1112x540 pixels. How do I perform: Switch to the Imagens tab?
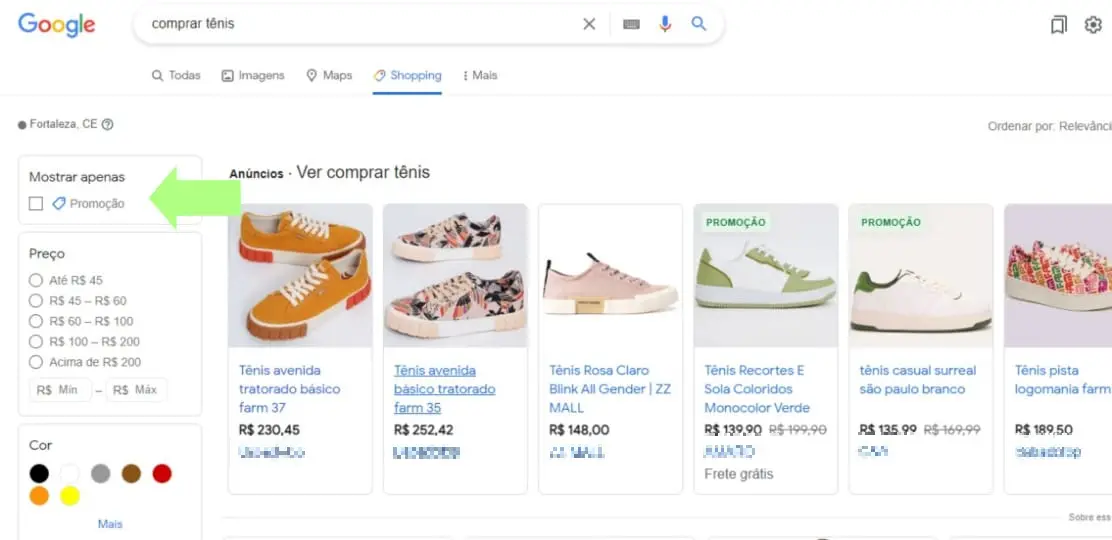[x=253, y=76]
